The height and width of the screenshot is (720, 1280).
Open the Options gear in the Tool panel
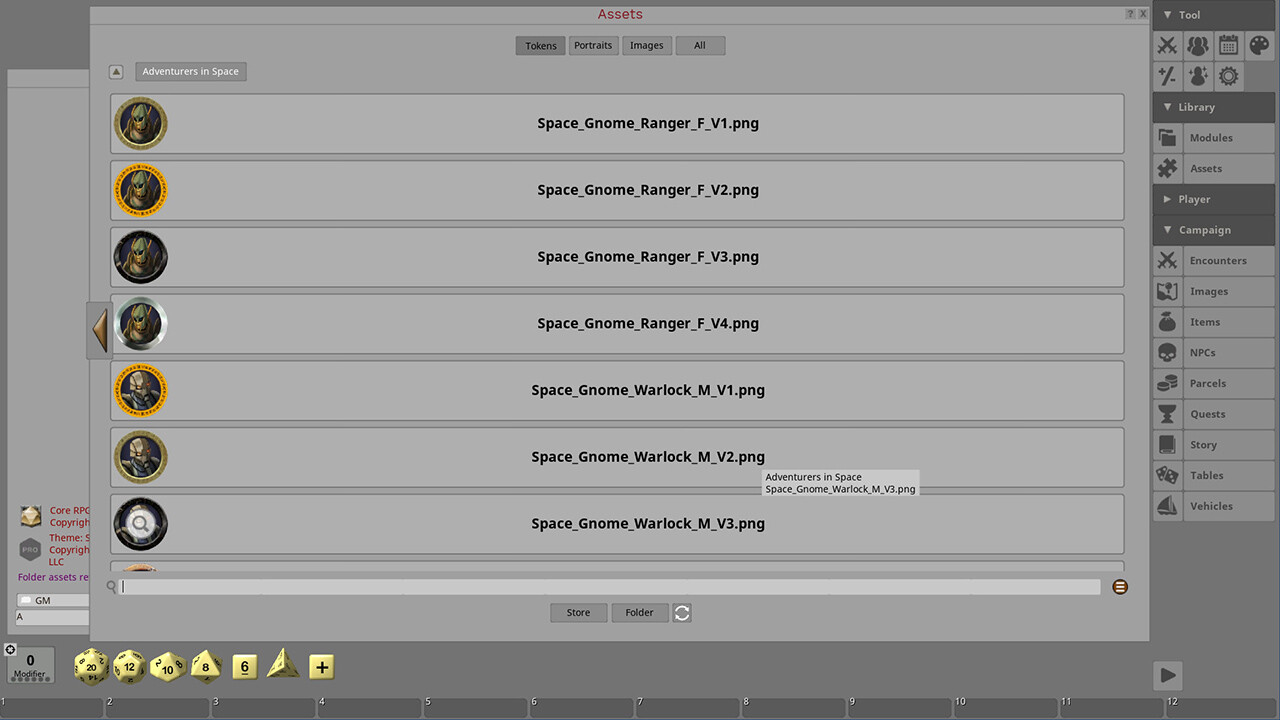tap(1228, 75)
